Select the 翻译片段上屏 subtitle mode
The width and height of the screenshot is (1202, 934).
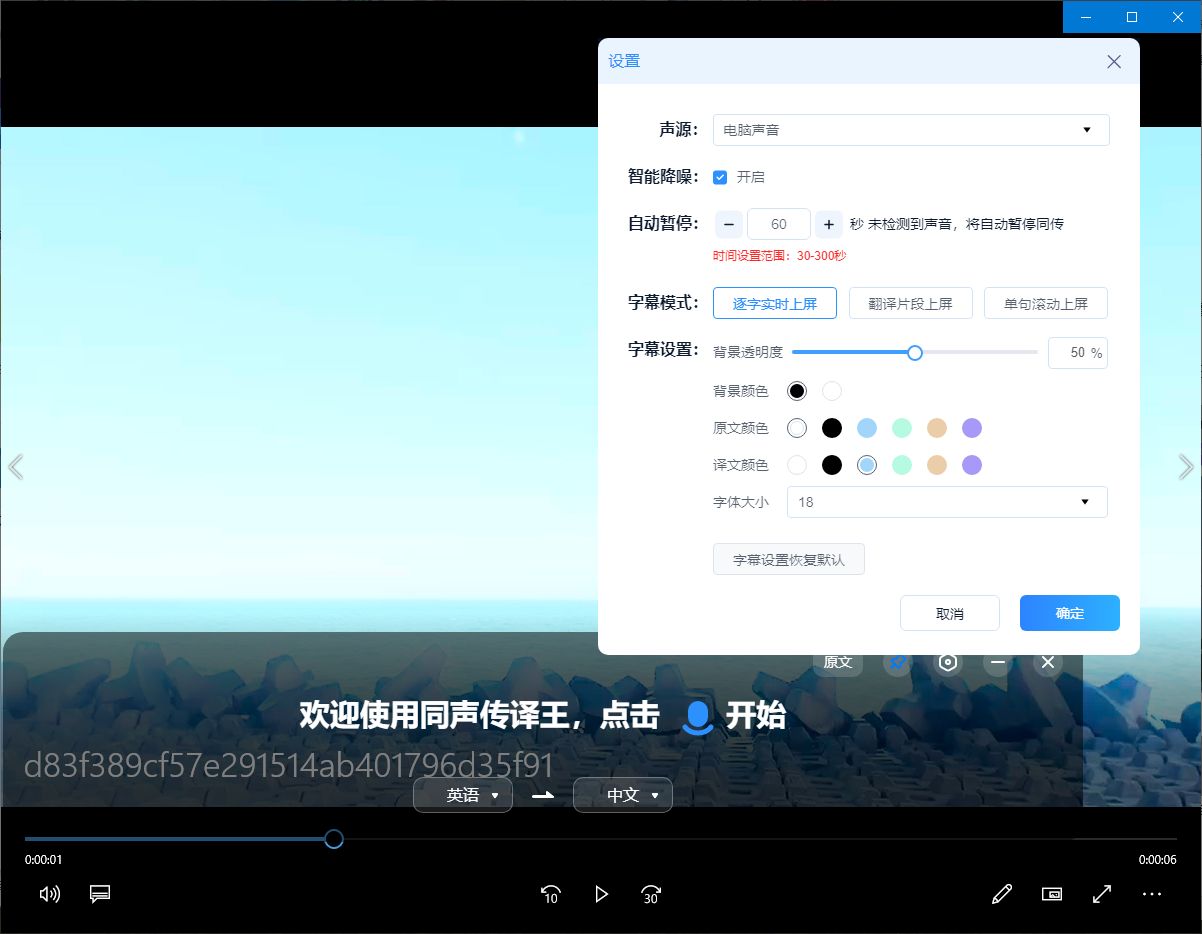pyautogui.click(x=911, y=303)
